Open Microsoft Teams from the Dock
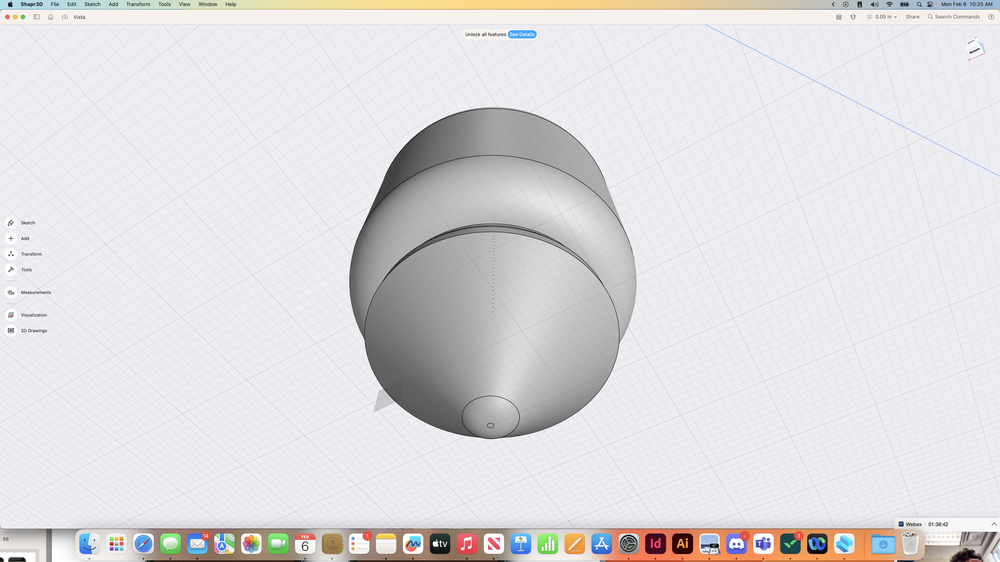This screenshot has width=1000, height=562. click(763, 544)
